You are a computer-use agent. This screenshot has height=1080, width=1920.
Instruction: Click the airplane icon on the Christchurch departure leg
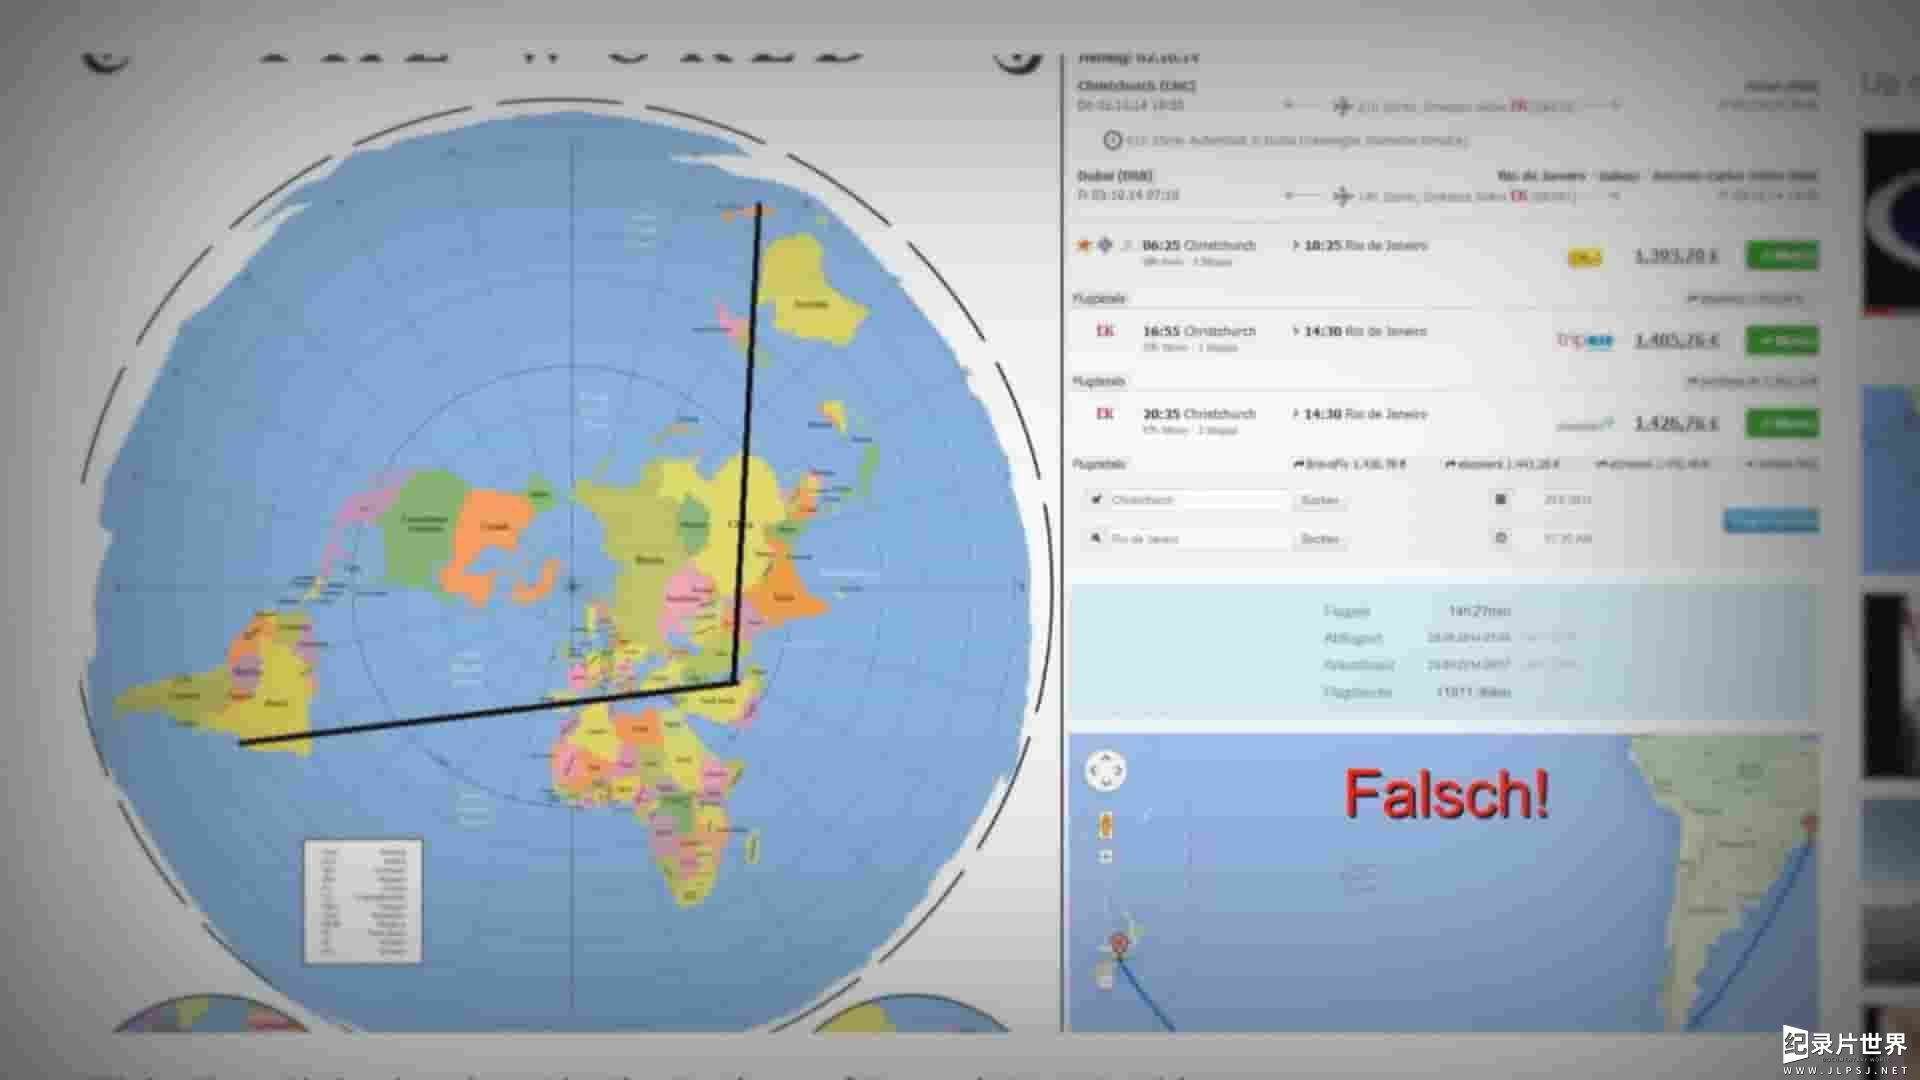(x=1342, y=105)
